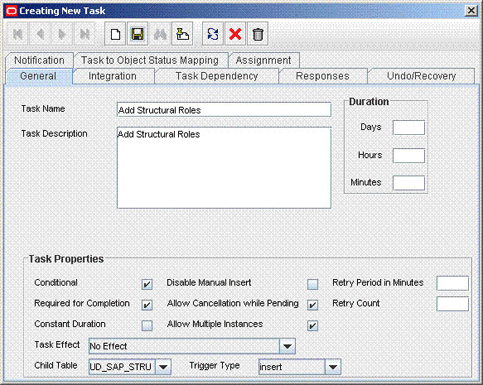Go to the previous record
The image size is (483, 385).
pos(40,34)
